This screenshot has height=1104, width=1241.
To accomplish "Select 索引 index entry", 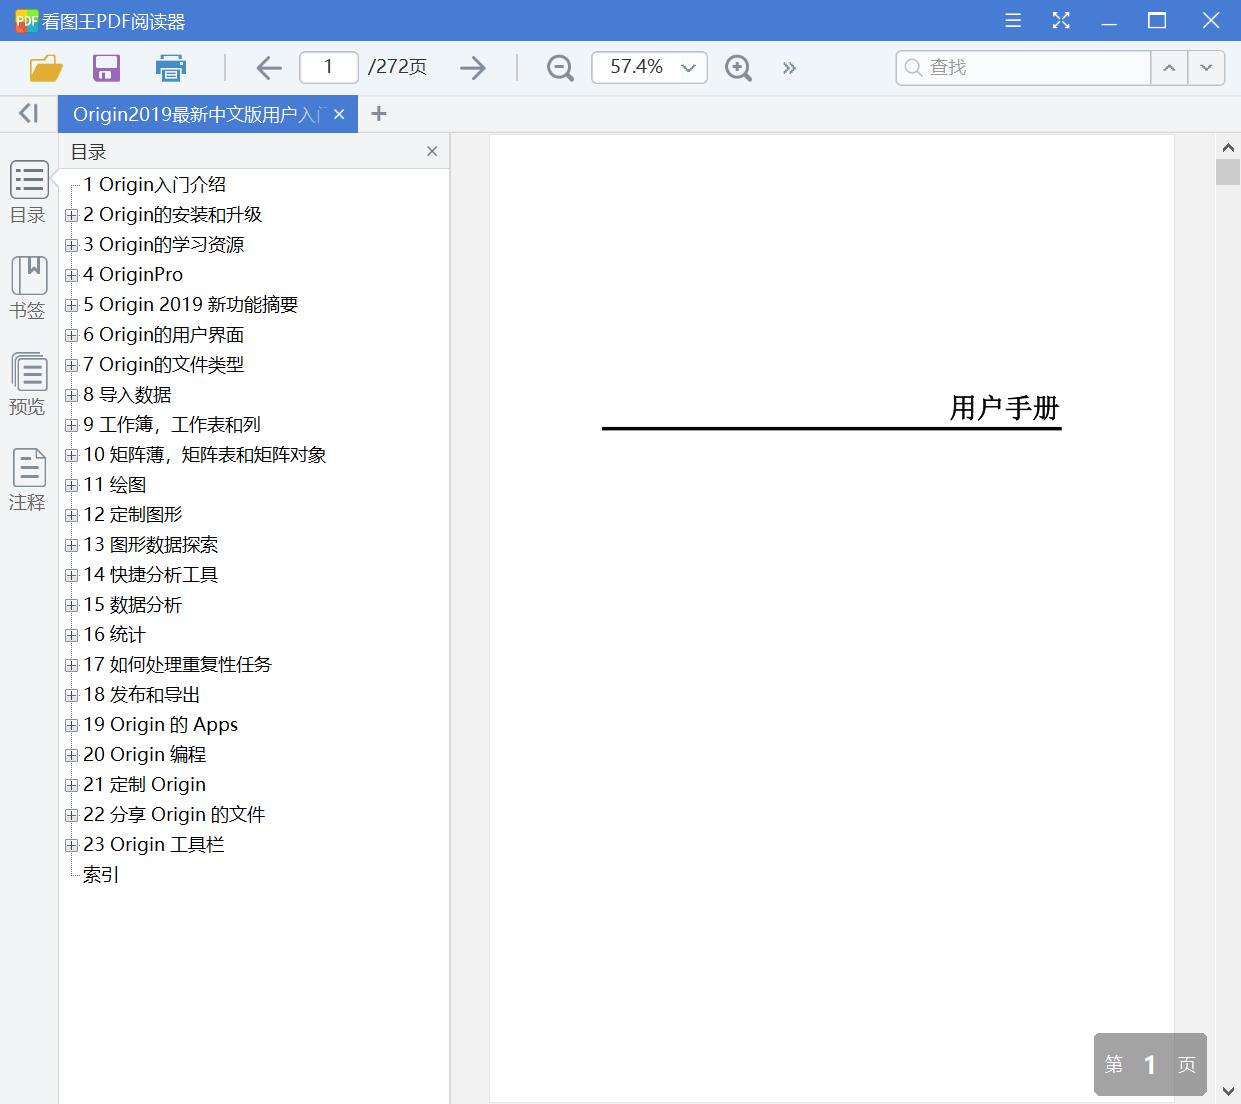I will 101,874.
